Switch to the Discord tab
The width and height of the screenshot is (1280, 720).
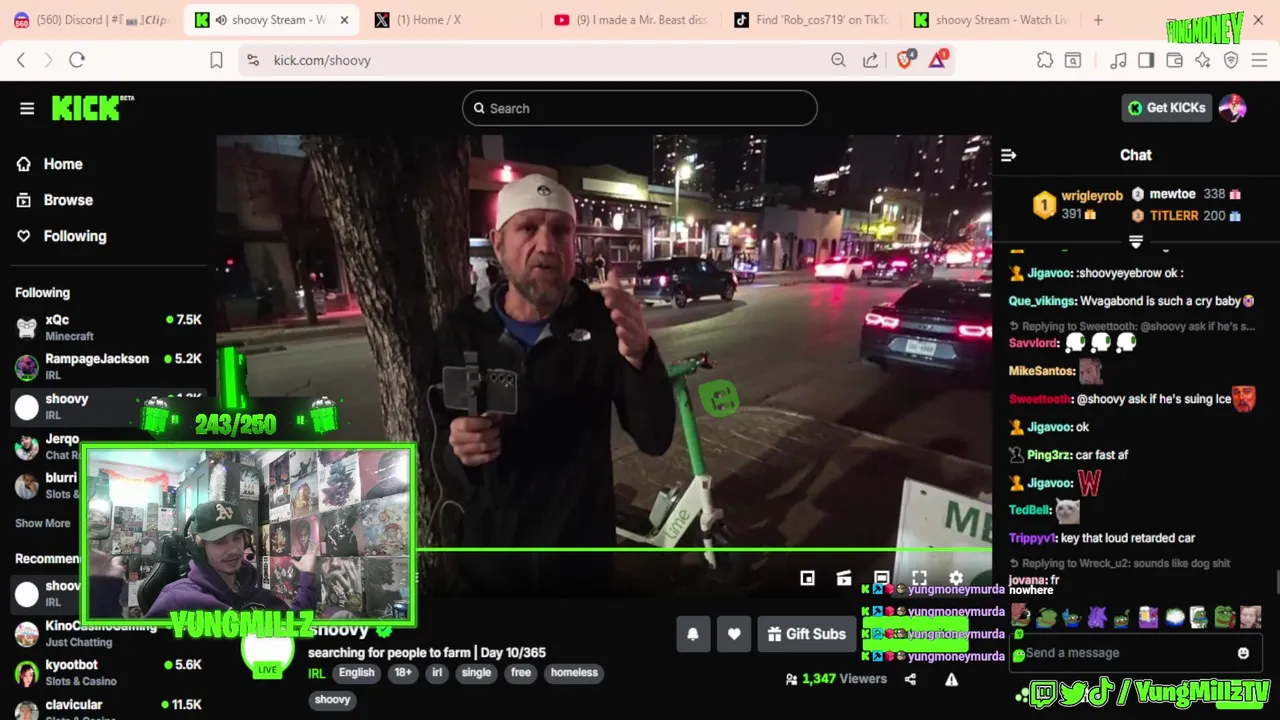(x=92, y=20)
